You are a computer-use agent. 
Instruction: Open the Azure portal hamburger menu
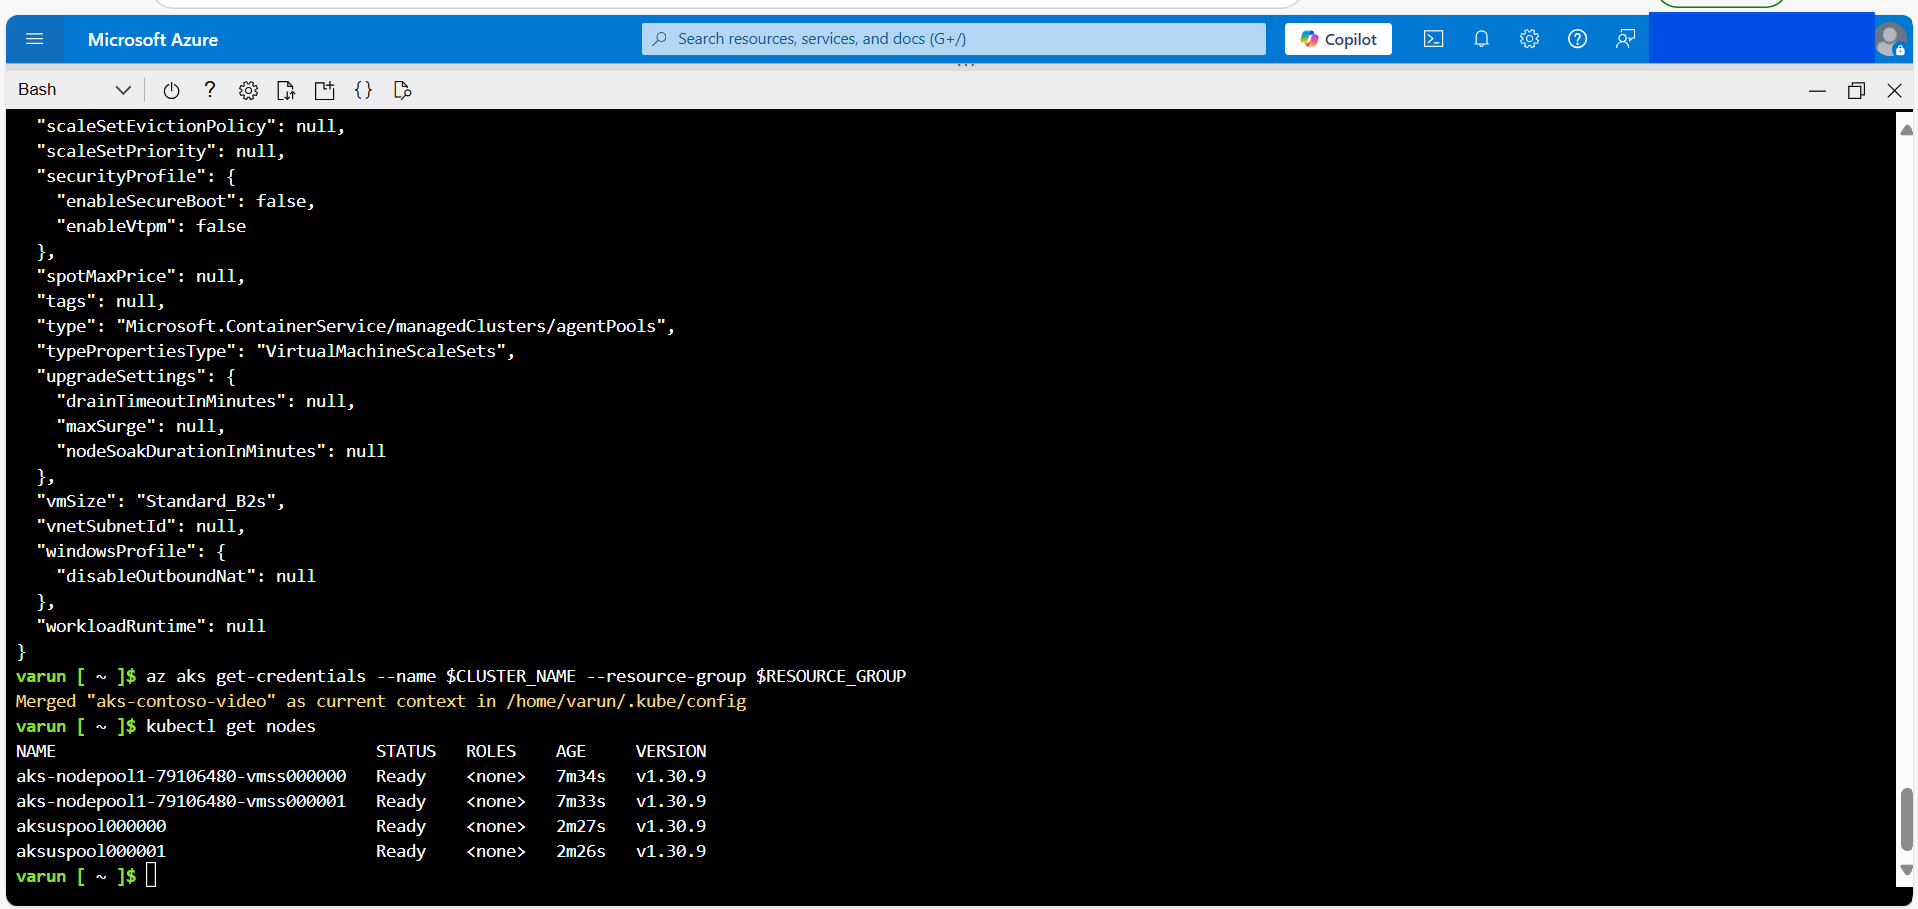point(35,39)
